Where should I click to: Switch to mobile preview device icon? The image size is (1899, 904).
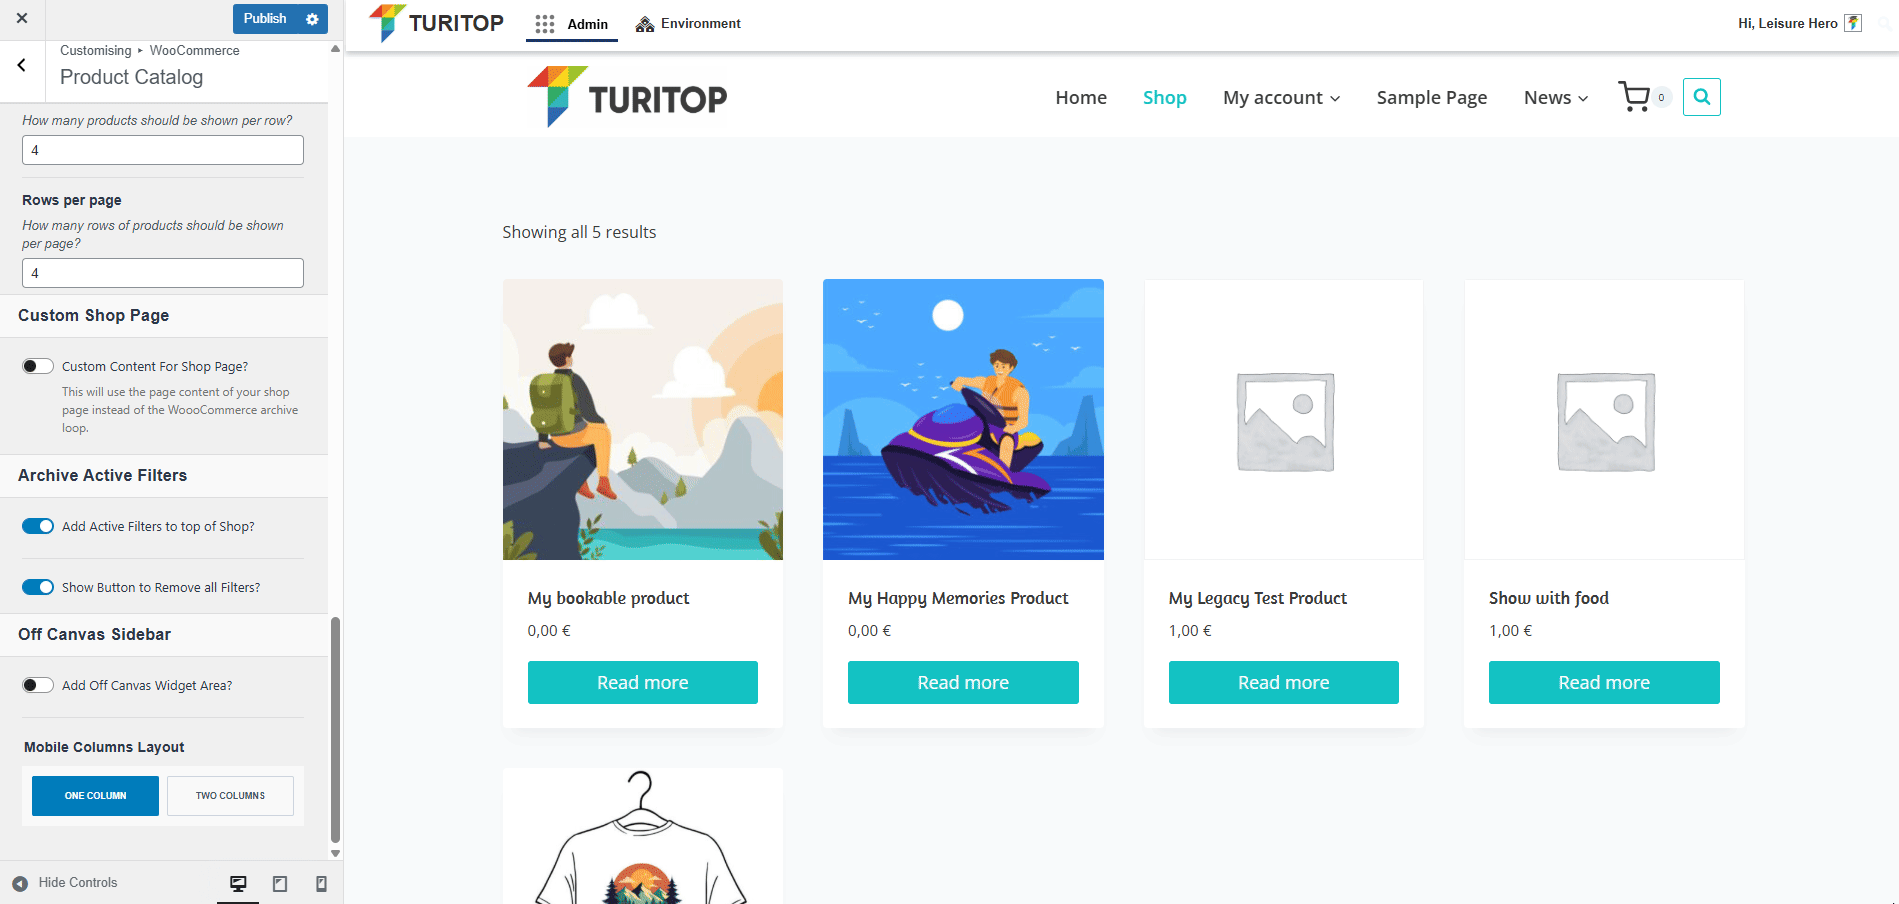(321, 883)
